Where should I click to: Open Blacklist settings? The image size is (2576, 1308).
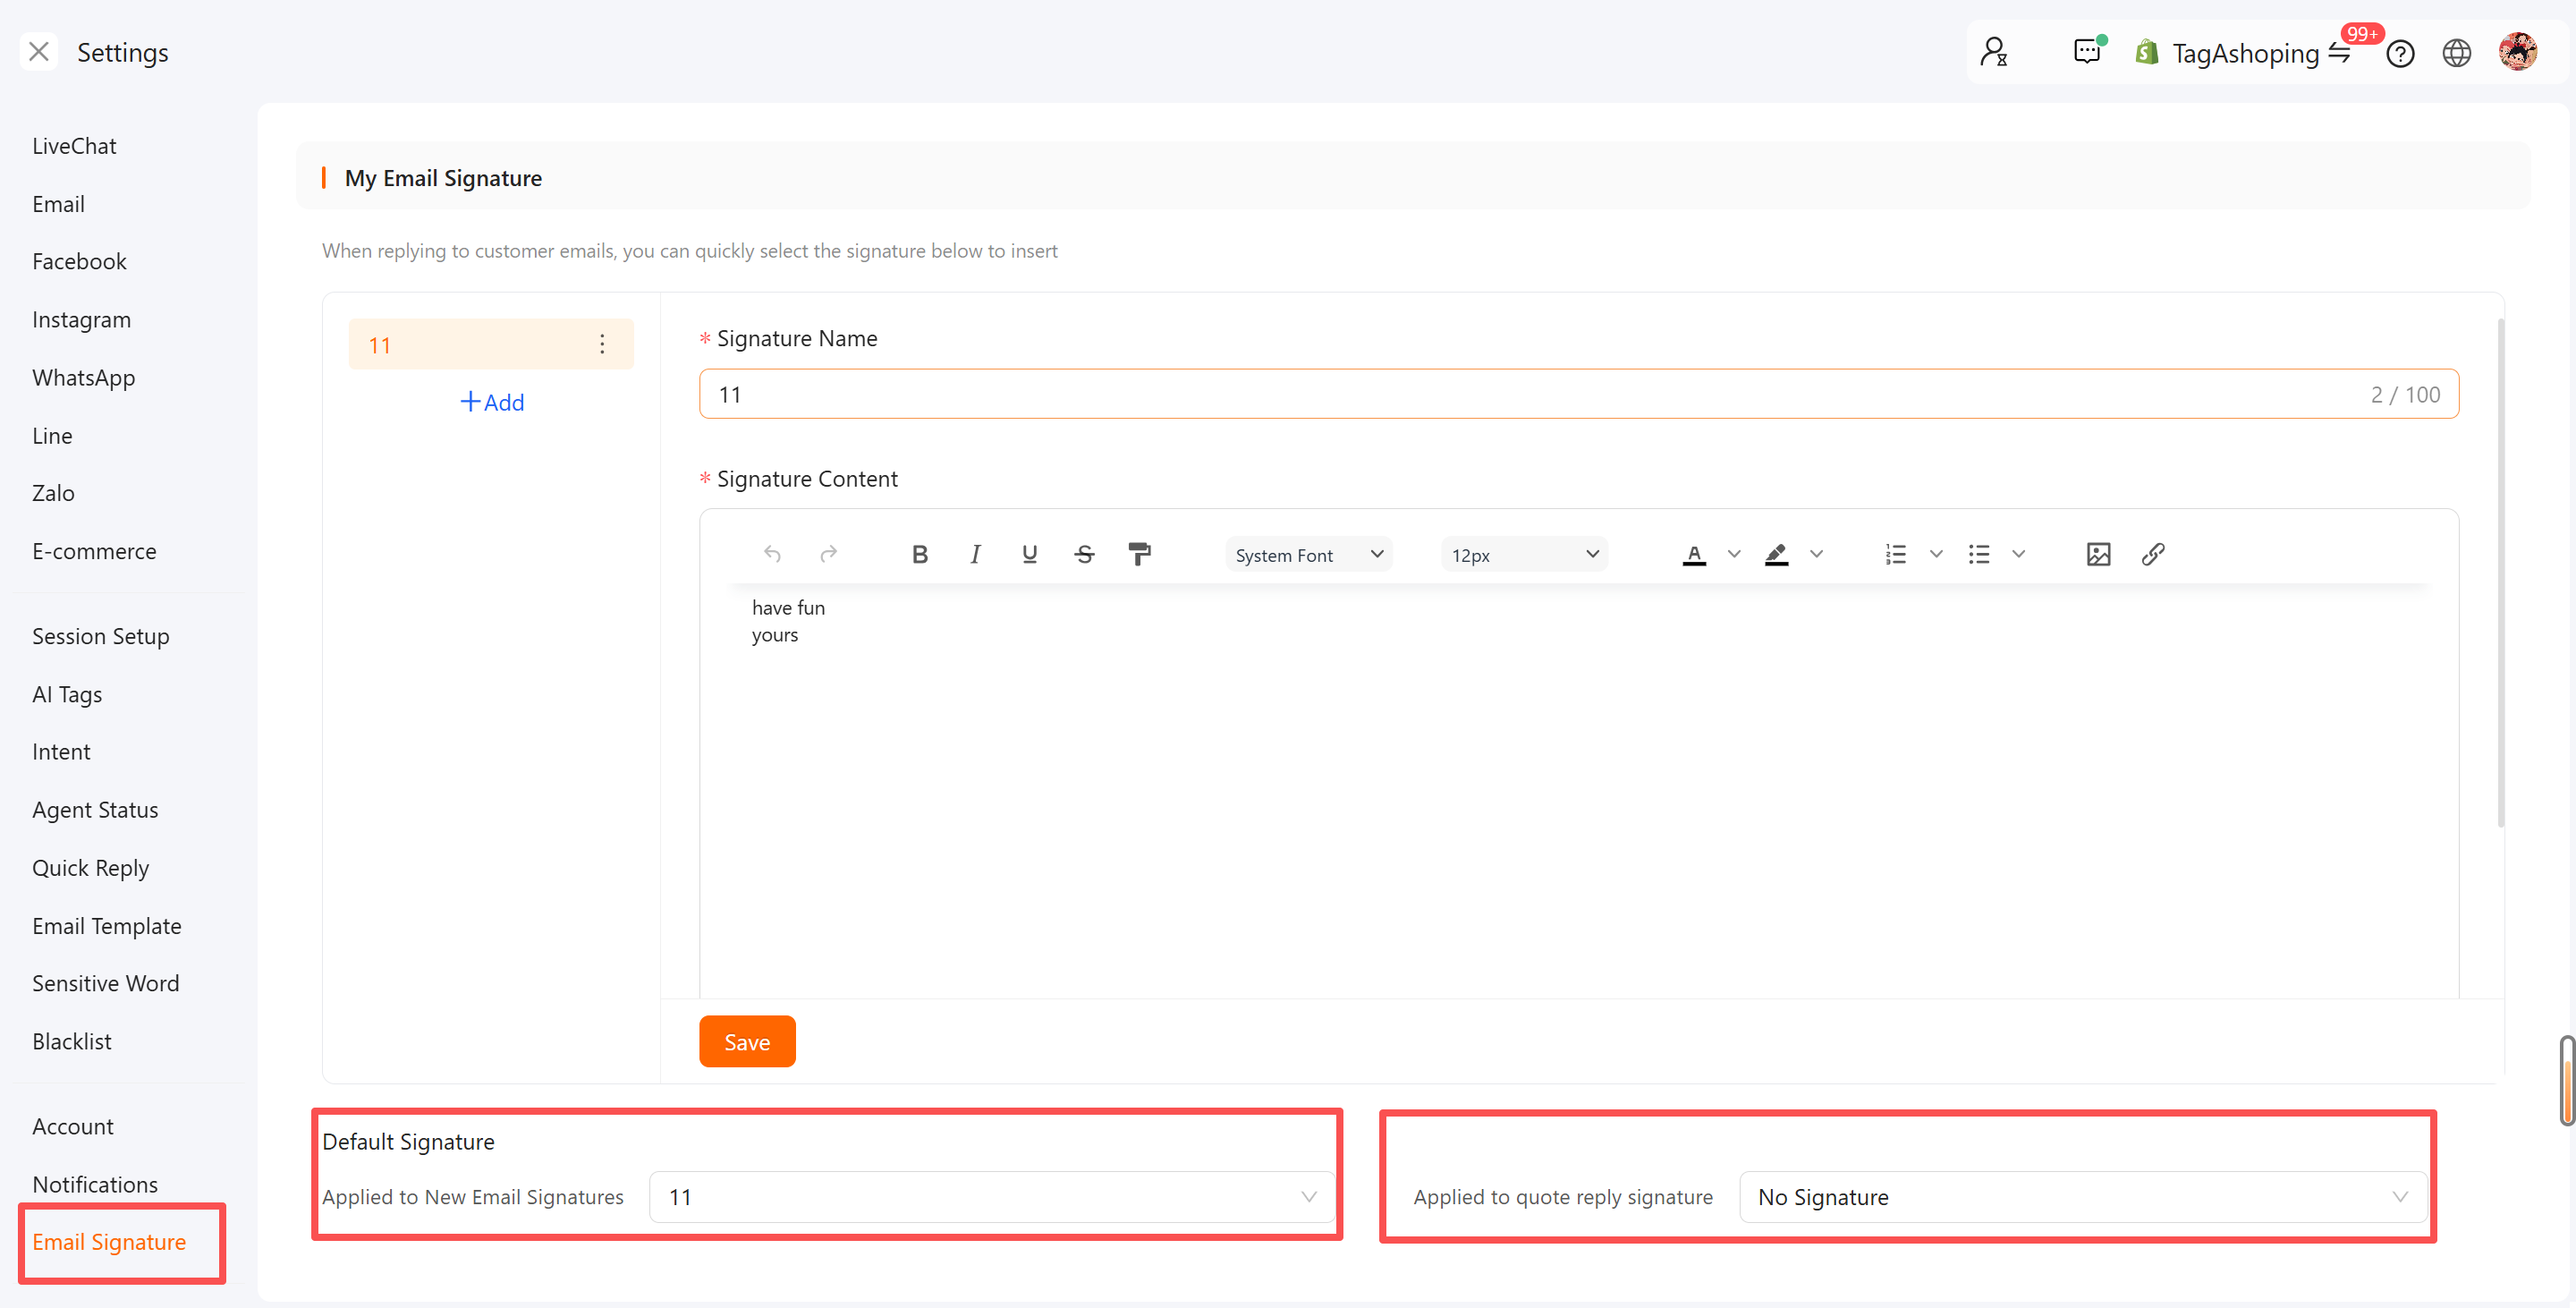[x=72, y=1041]
